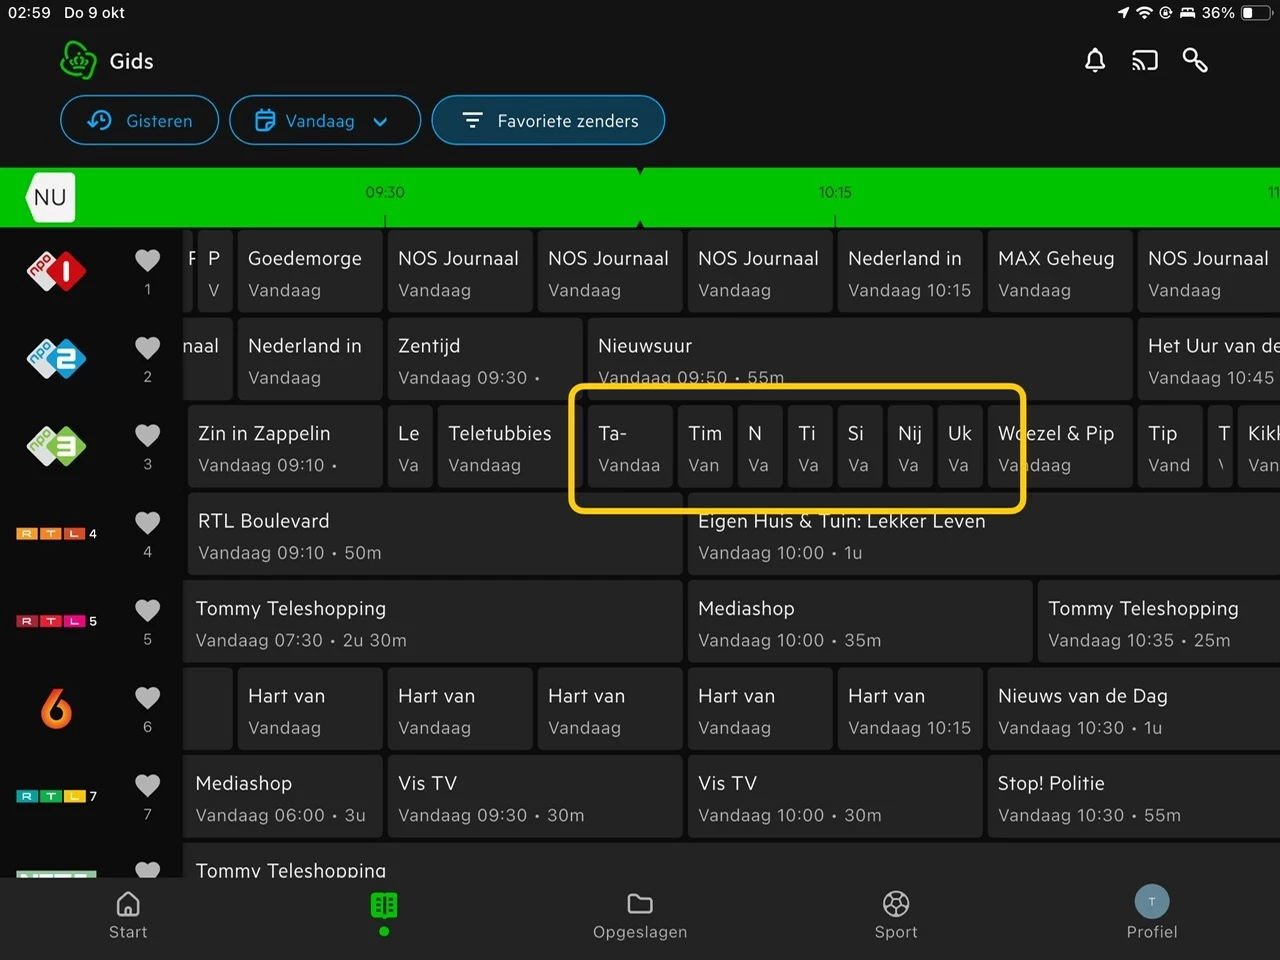1280x960 pixels.
Task: Toggle favorite heart for channel 3
Action: click(x=147, y=435)
